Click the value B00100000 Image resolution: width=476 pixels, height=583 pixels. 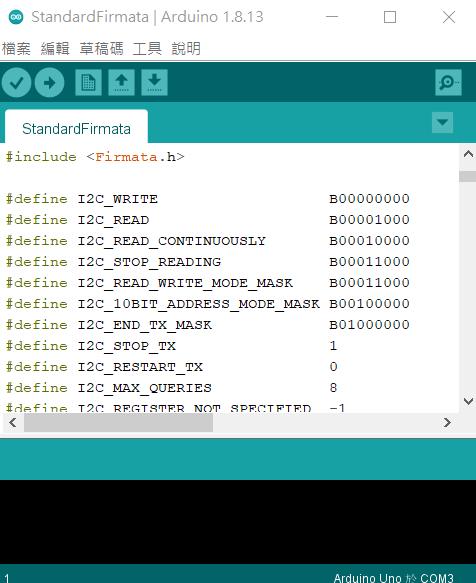[x=369, y=304]
